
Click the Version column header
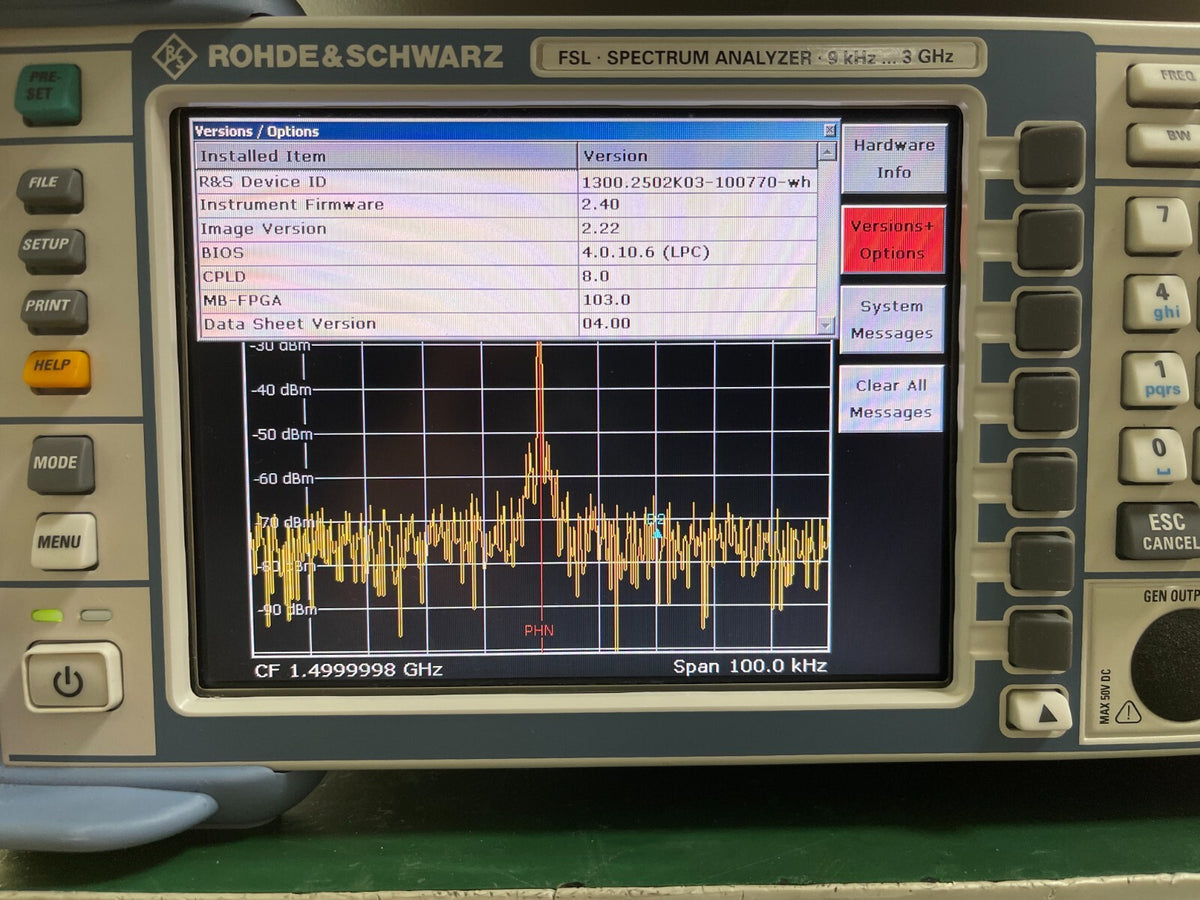698,155
